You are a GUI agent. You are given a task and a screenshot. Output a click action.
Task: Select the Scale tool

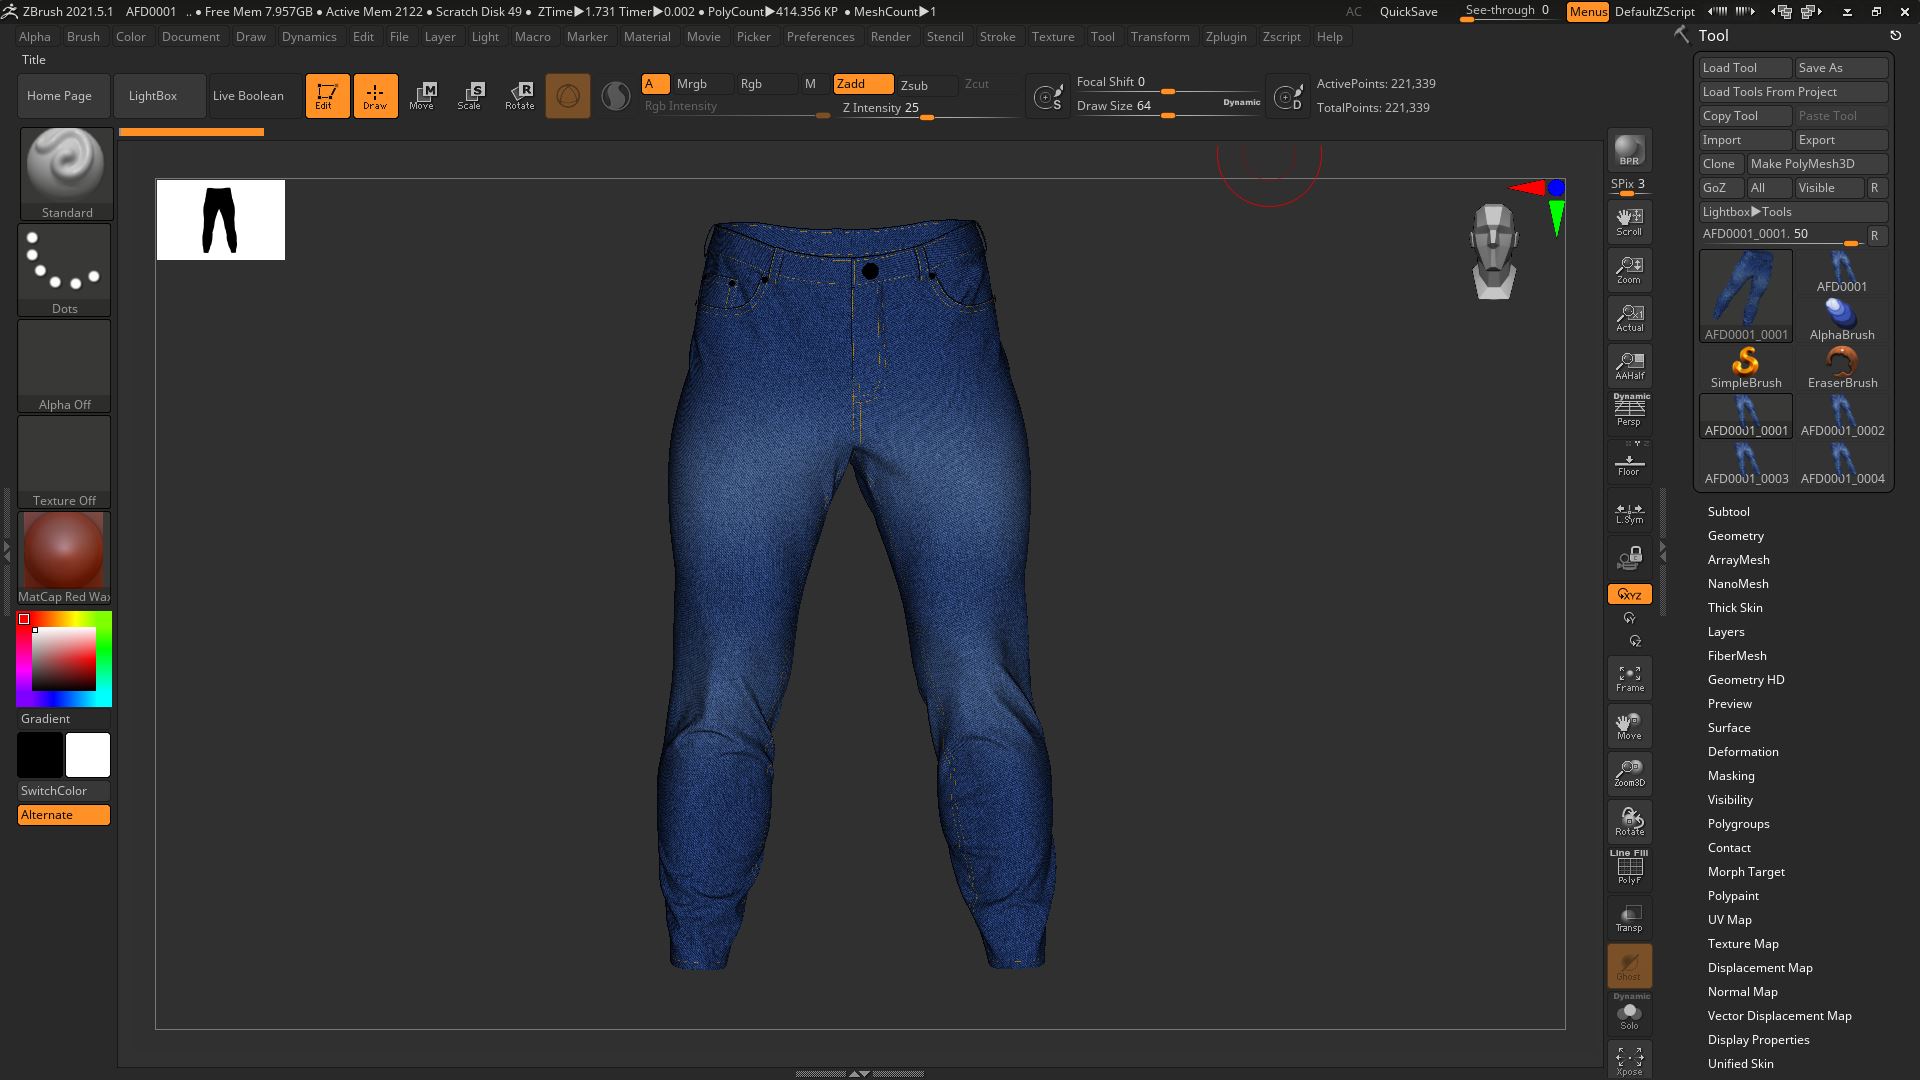pos(470,95)
